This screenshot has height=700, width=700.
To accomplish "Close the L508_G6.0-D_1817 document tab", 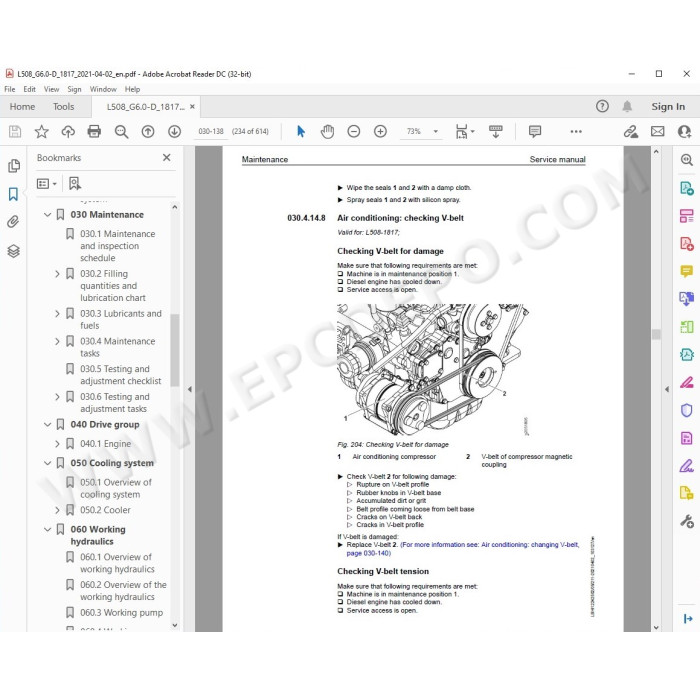I will tap(192, 107).
